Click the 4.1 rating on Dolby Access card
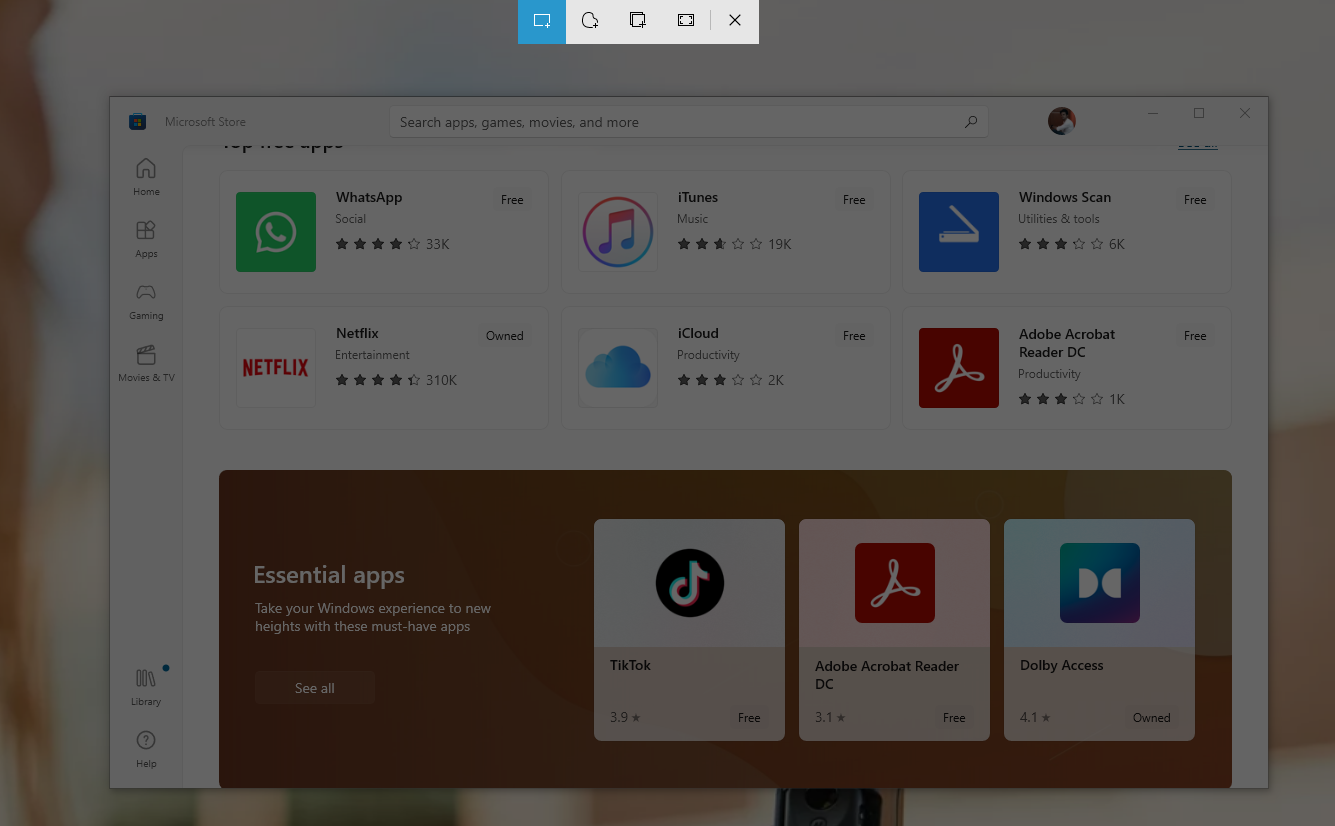Image resolution: width=1335 pixels, height=826 pixels. 1035,717
